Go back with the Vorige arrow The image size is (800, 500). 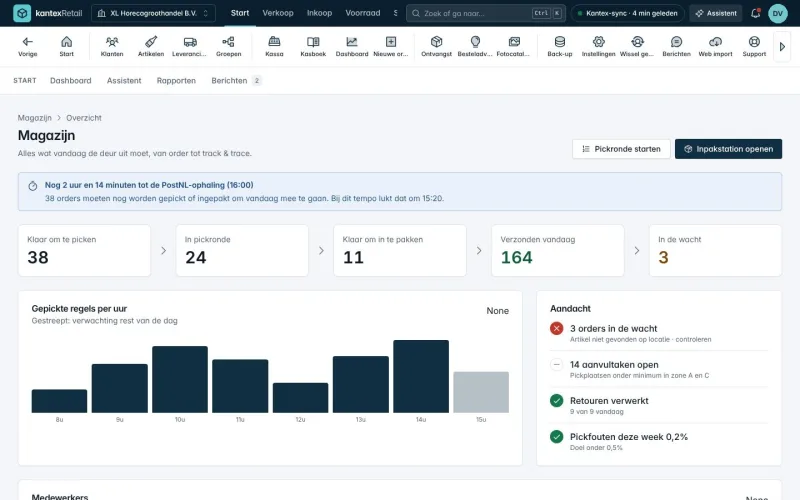(x=28, y=46)
